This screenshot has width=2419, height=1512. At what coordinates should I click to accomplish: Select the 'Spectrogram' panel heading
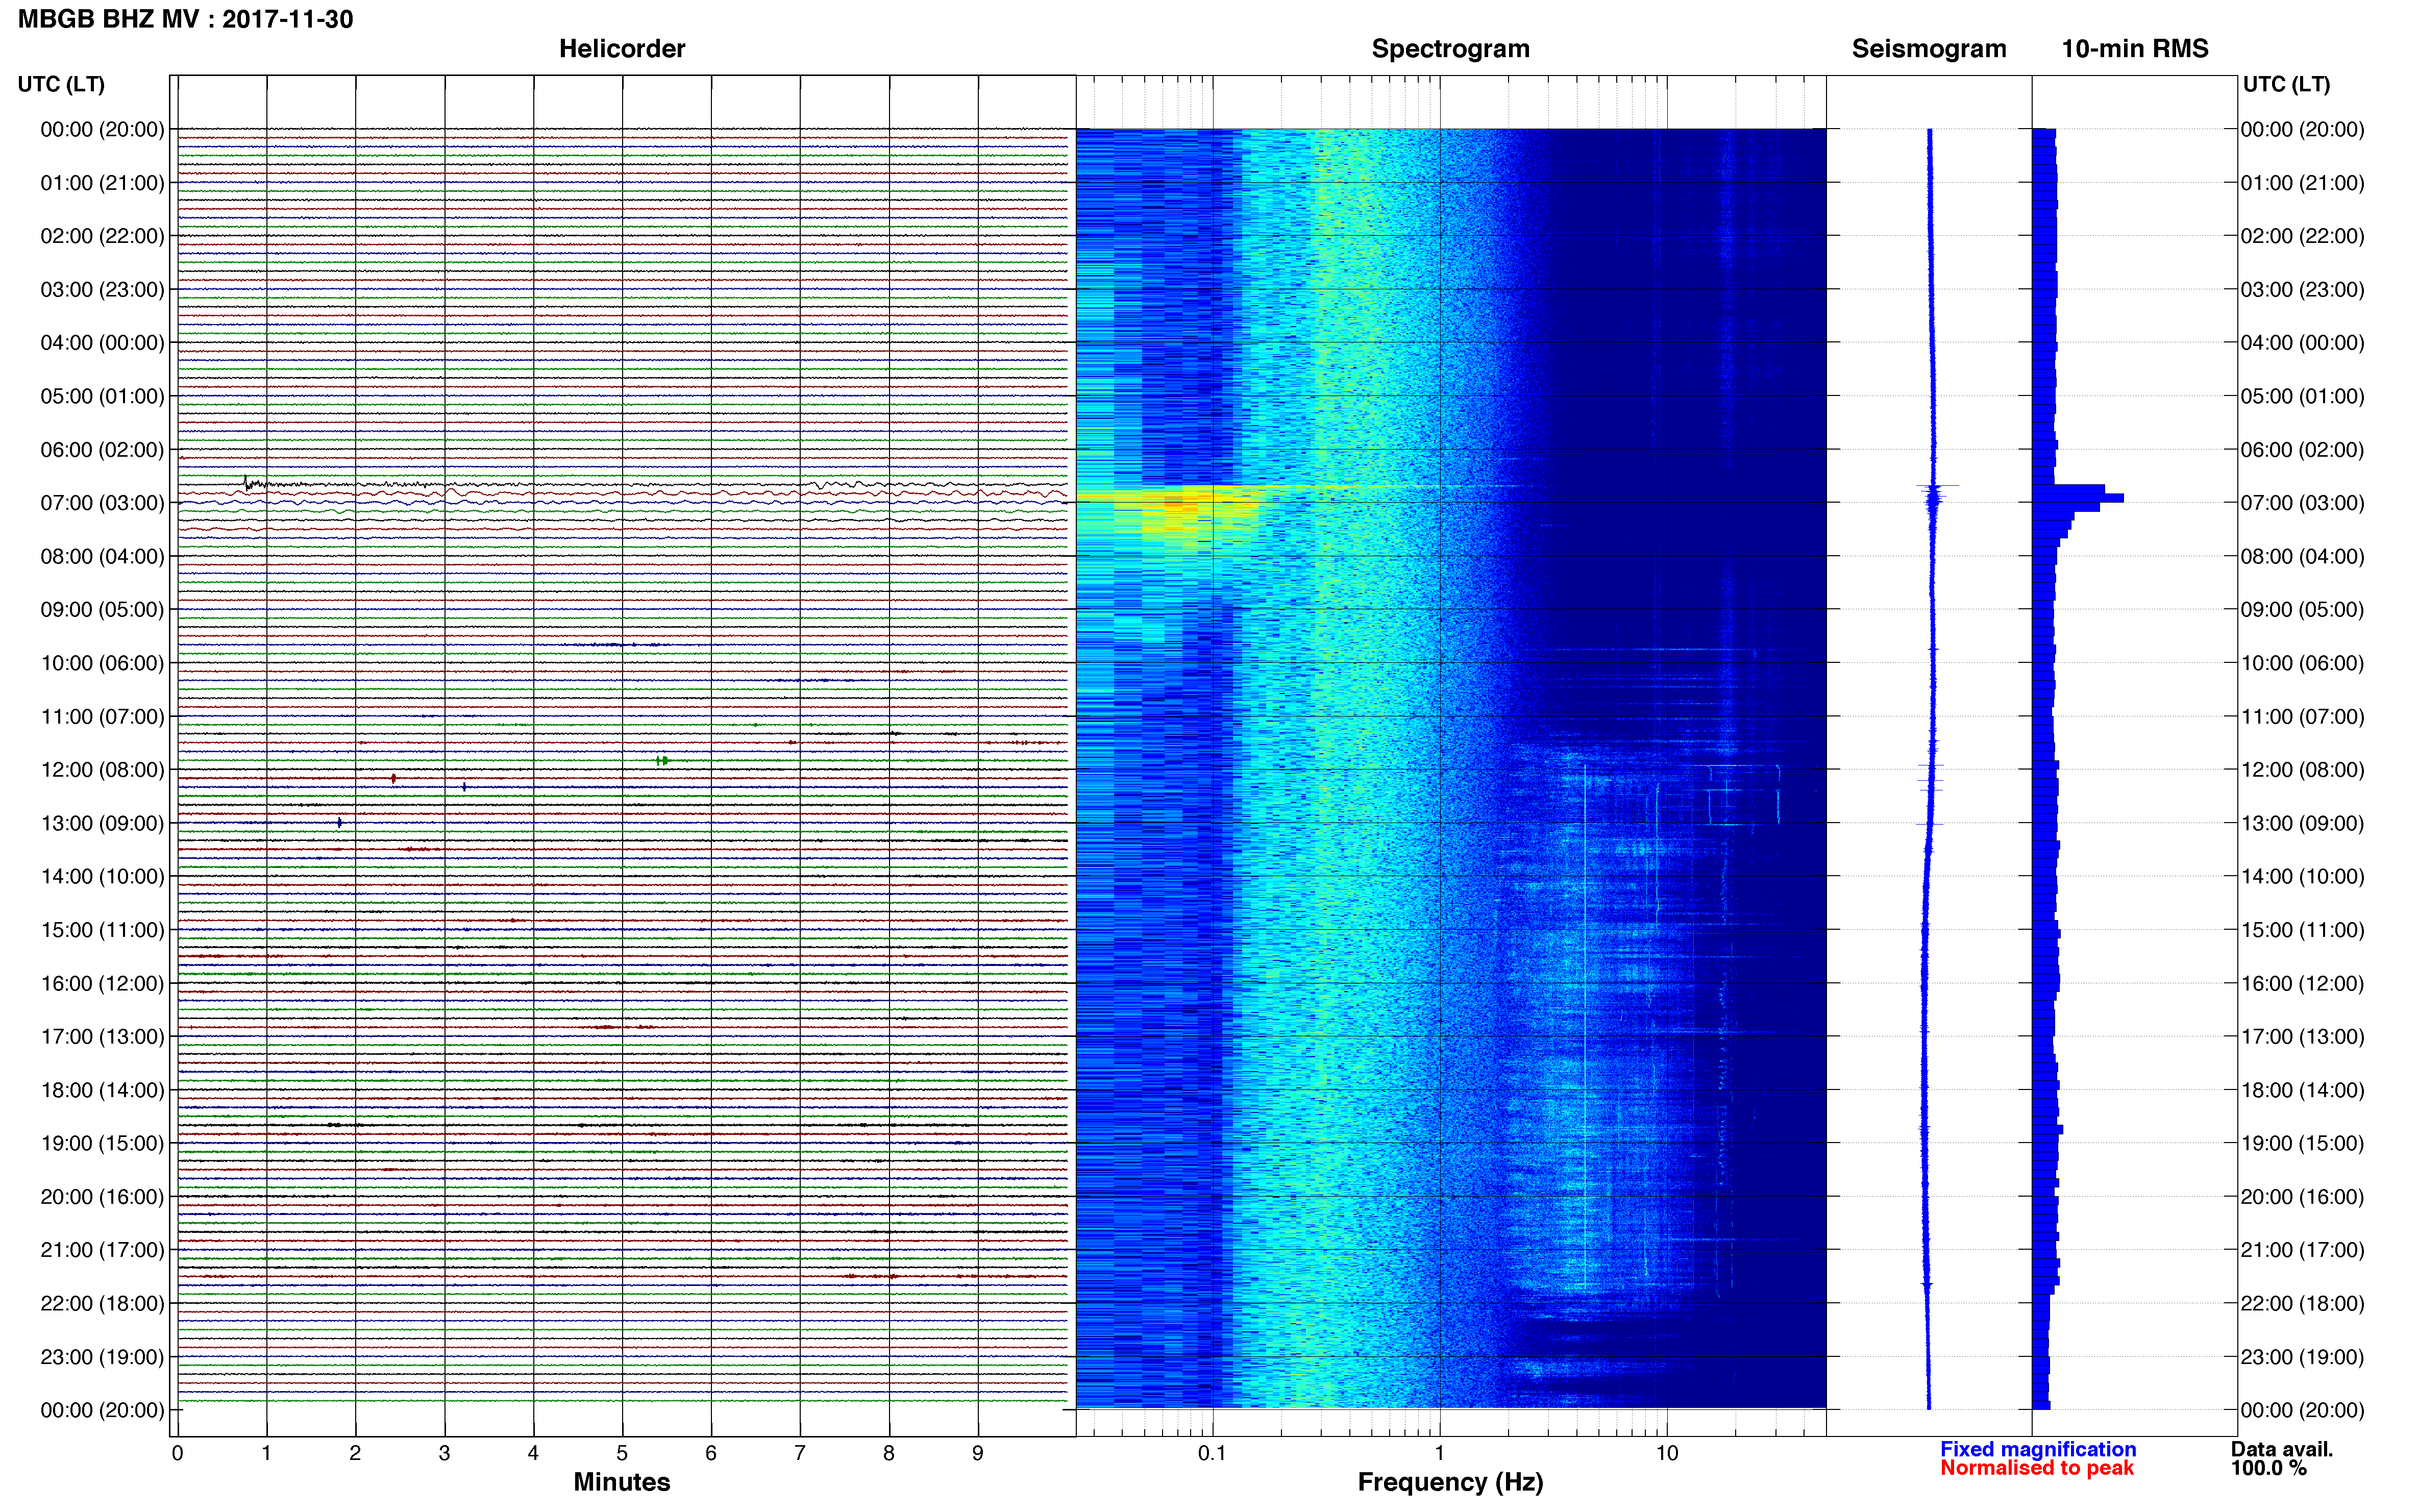coord(1450,49)
